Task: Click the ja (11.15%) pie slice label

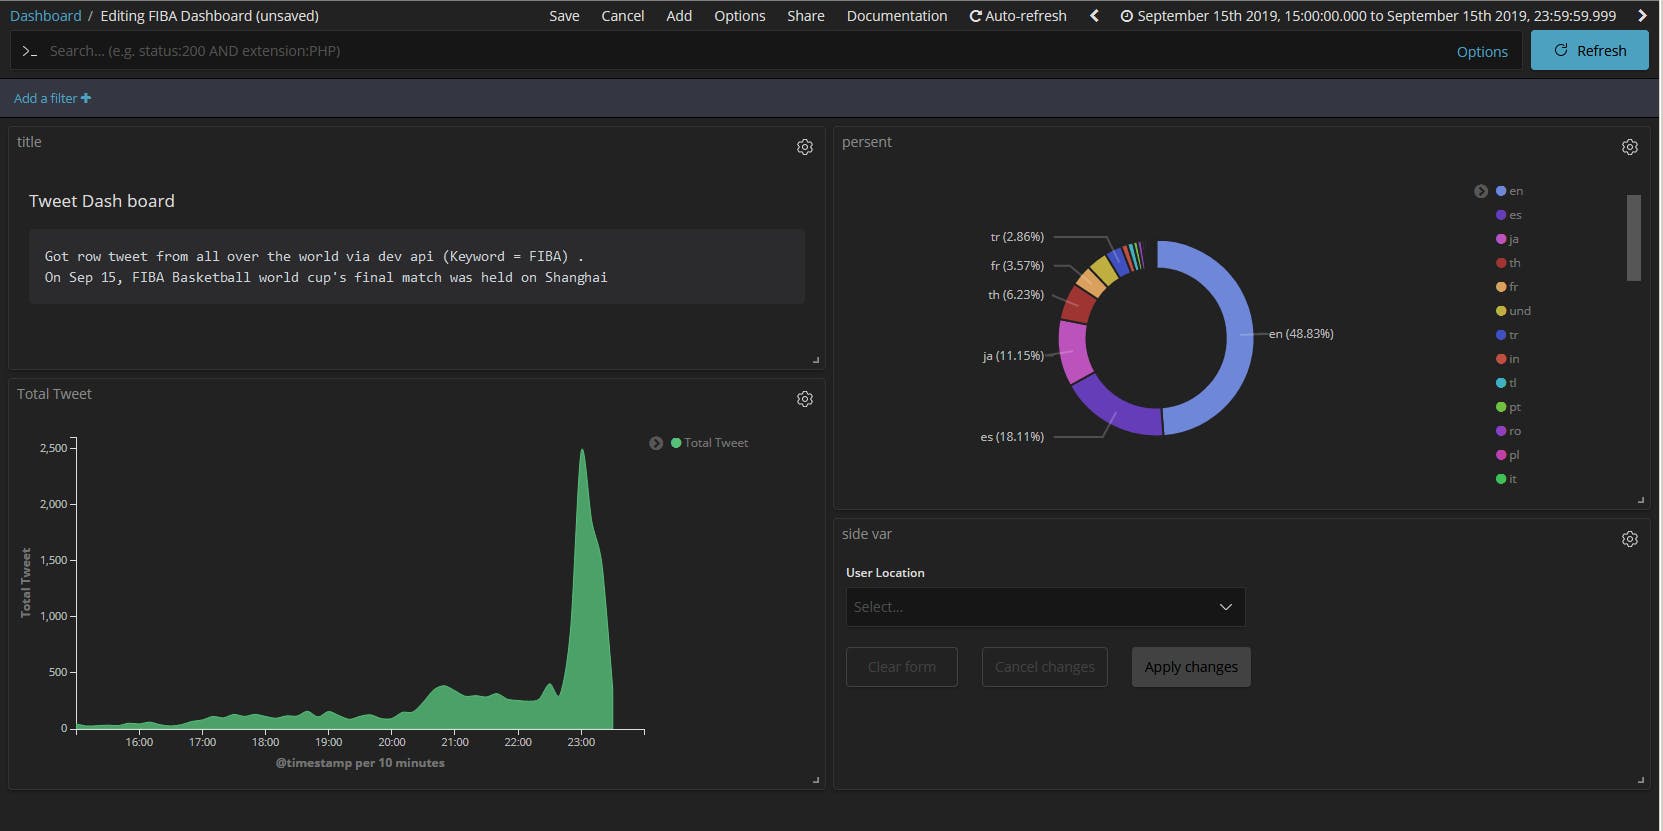Action: (x=1013, y=356)
